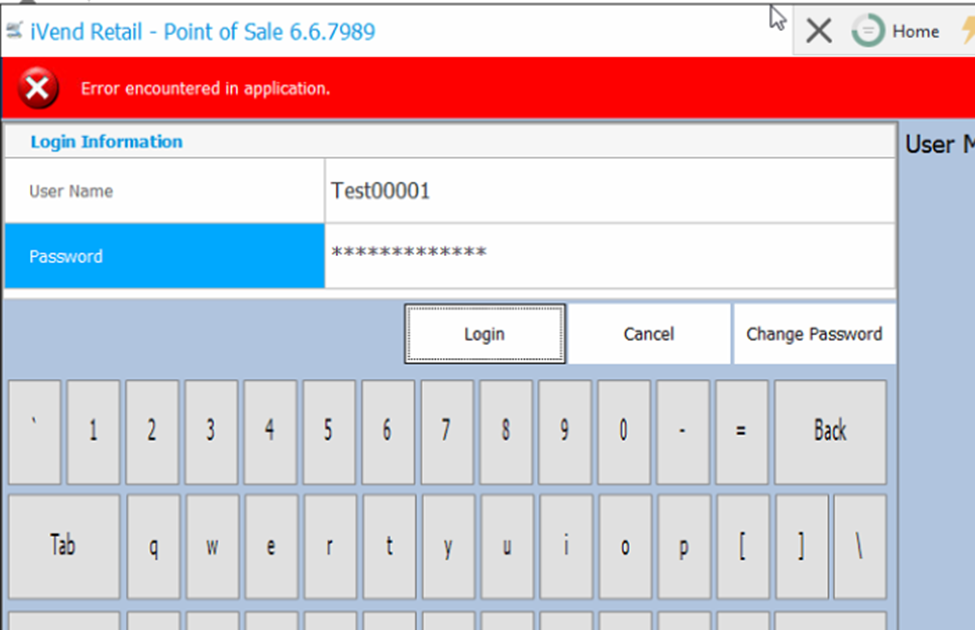
Task: Tap the backslash key on on-screen keyboard
Action: coord(860,547)
